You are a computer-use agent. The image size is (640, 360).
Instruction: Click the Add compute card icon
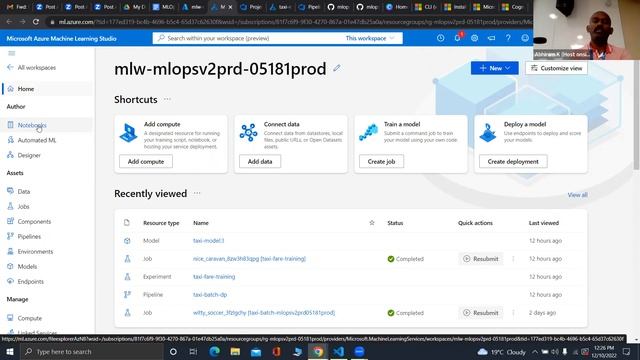click(129, 133)
